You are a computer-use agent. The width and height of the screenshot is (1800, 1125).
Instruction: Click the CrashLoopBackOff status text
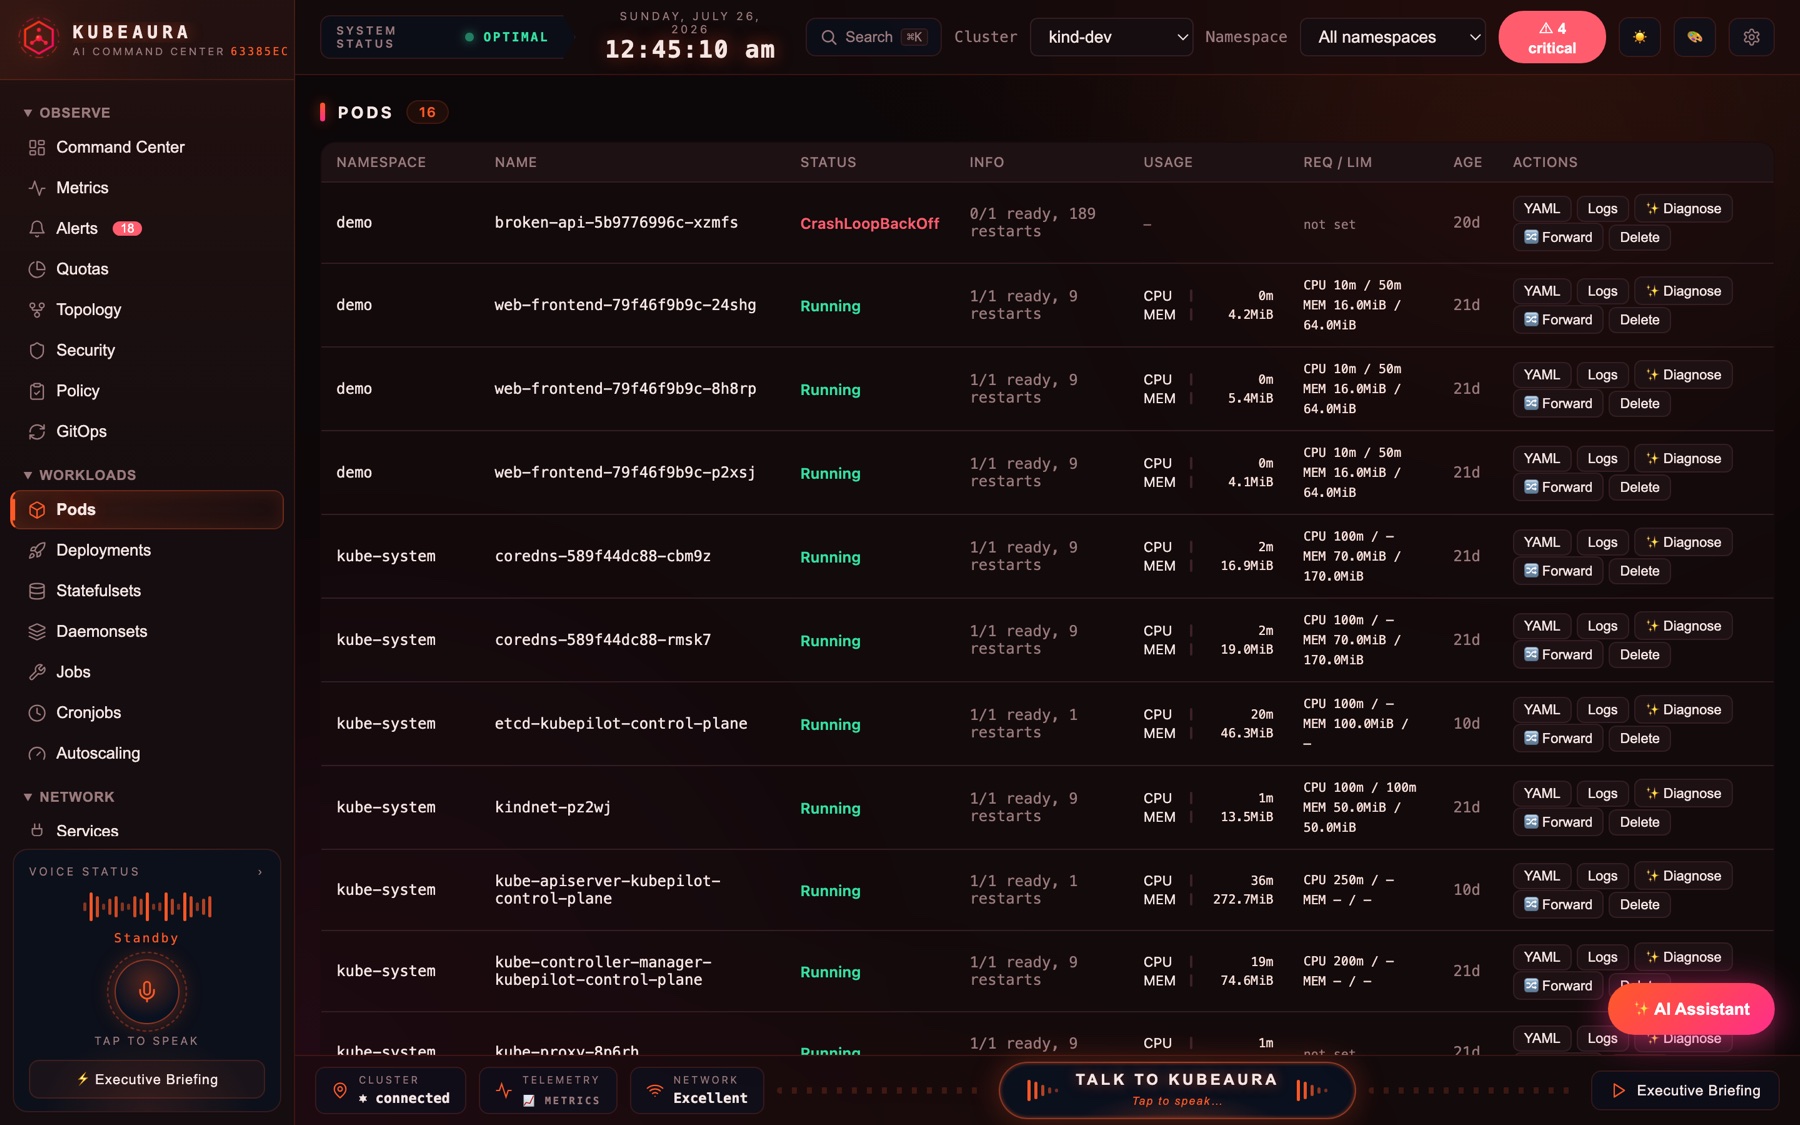(x=869, y=223)
